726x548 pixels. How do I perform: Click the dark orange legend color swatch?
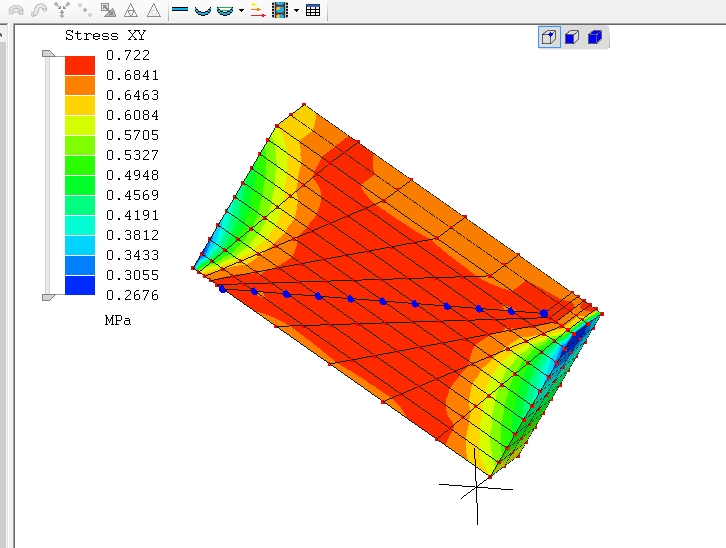click(80, 86)
